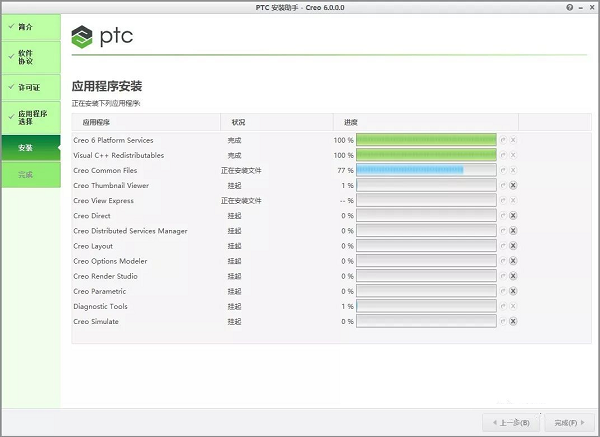Cancel Creo Distributed Services Manager install
The width and height of the screenshot is (600, 437).
(513, 231)
